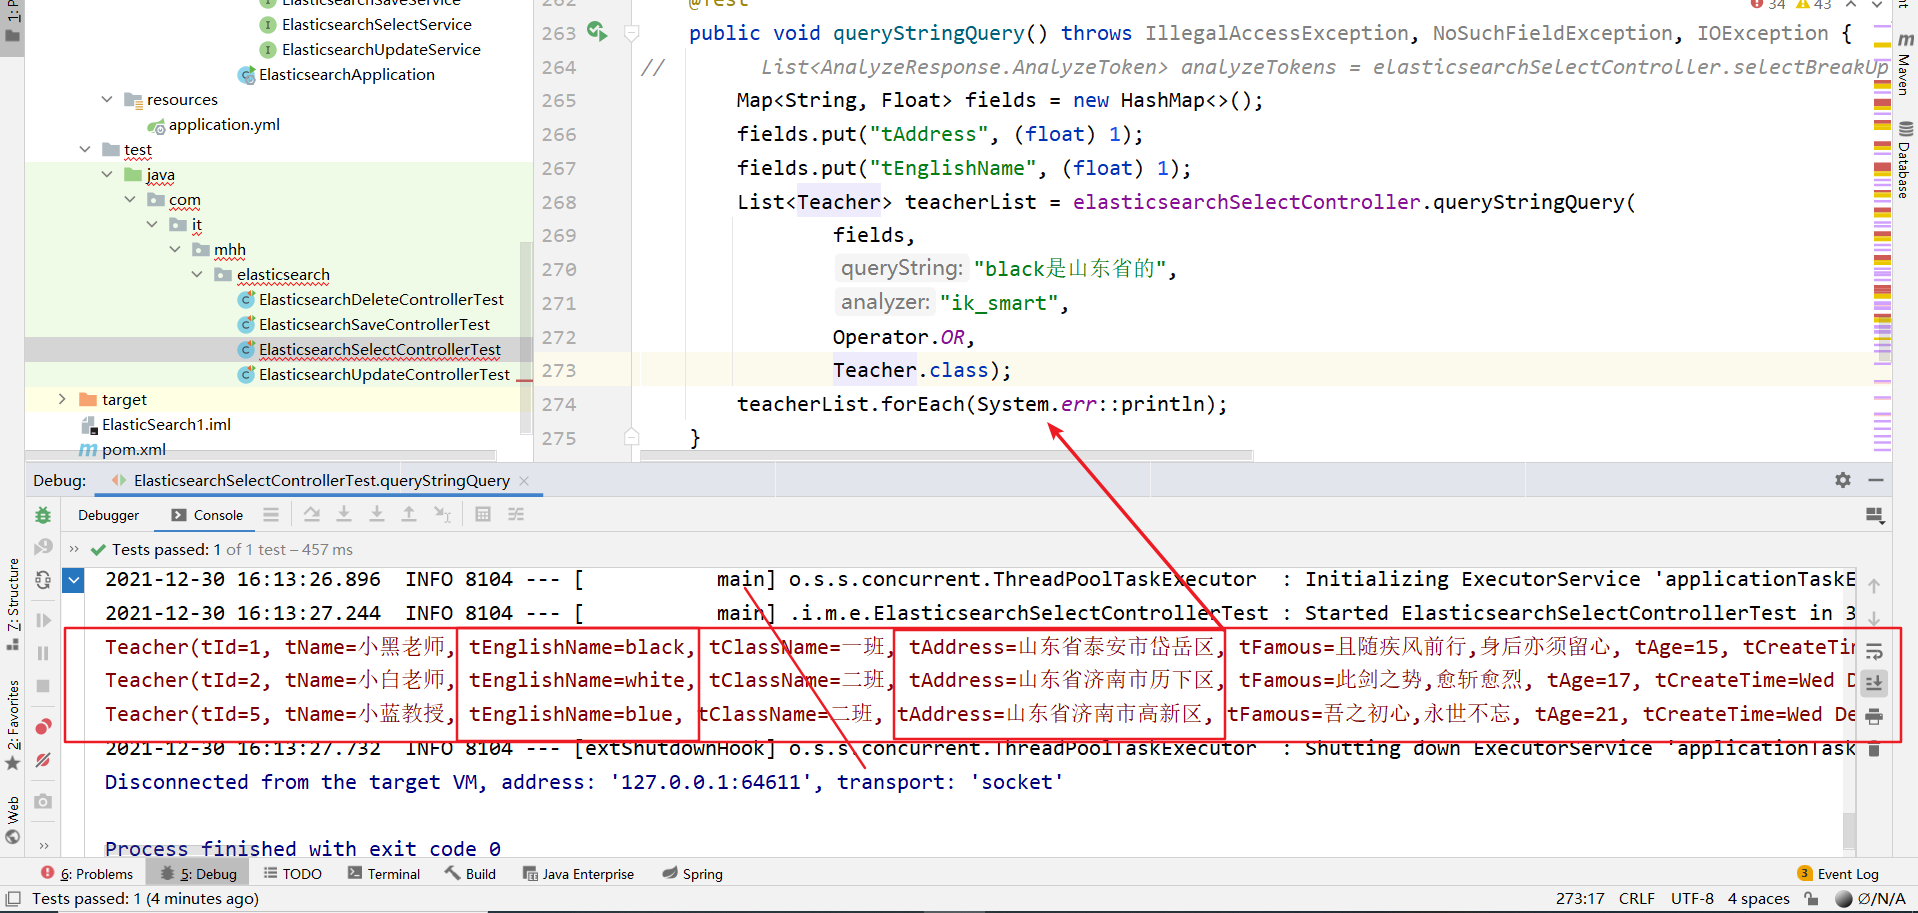Click the Debug rerun bug icon
Viewport: 1918px width, 913px height.
[43, 515]
